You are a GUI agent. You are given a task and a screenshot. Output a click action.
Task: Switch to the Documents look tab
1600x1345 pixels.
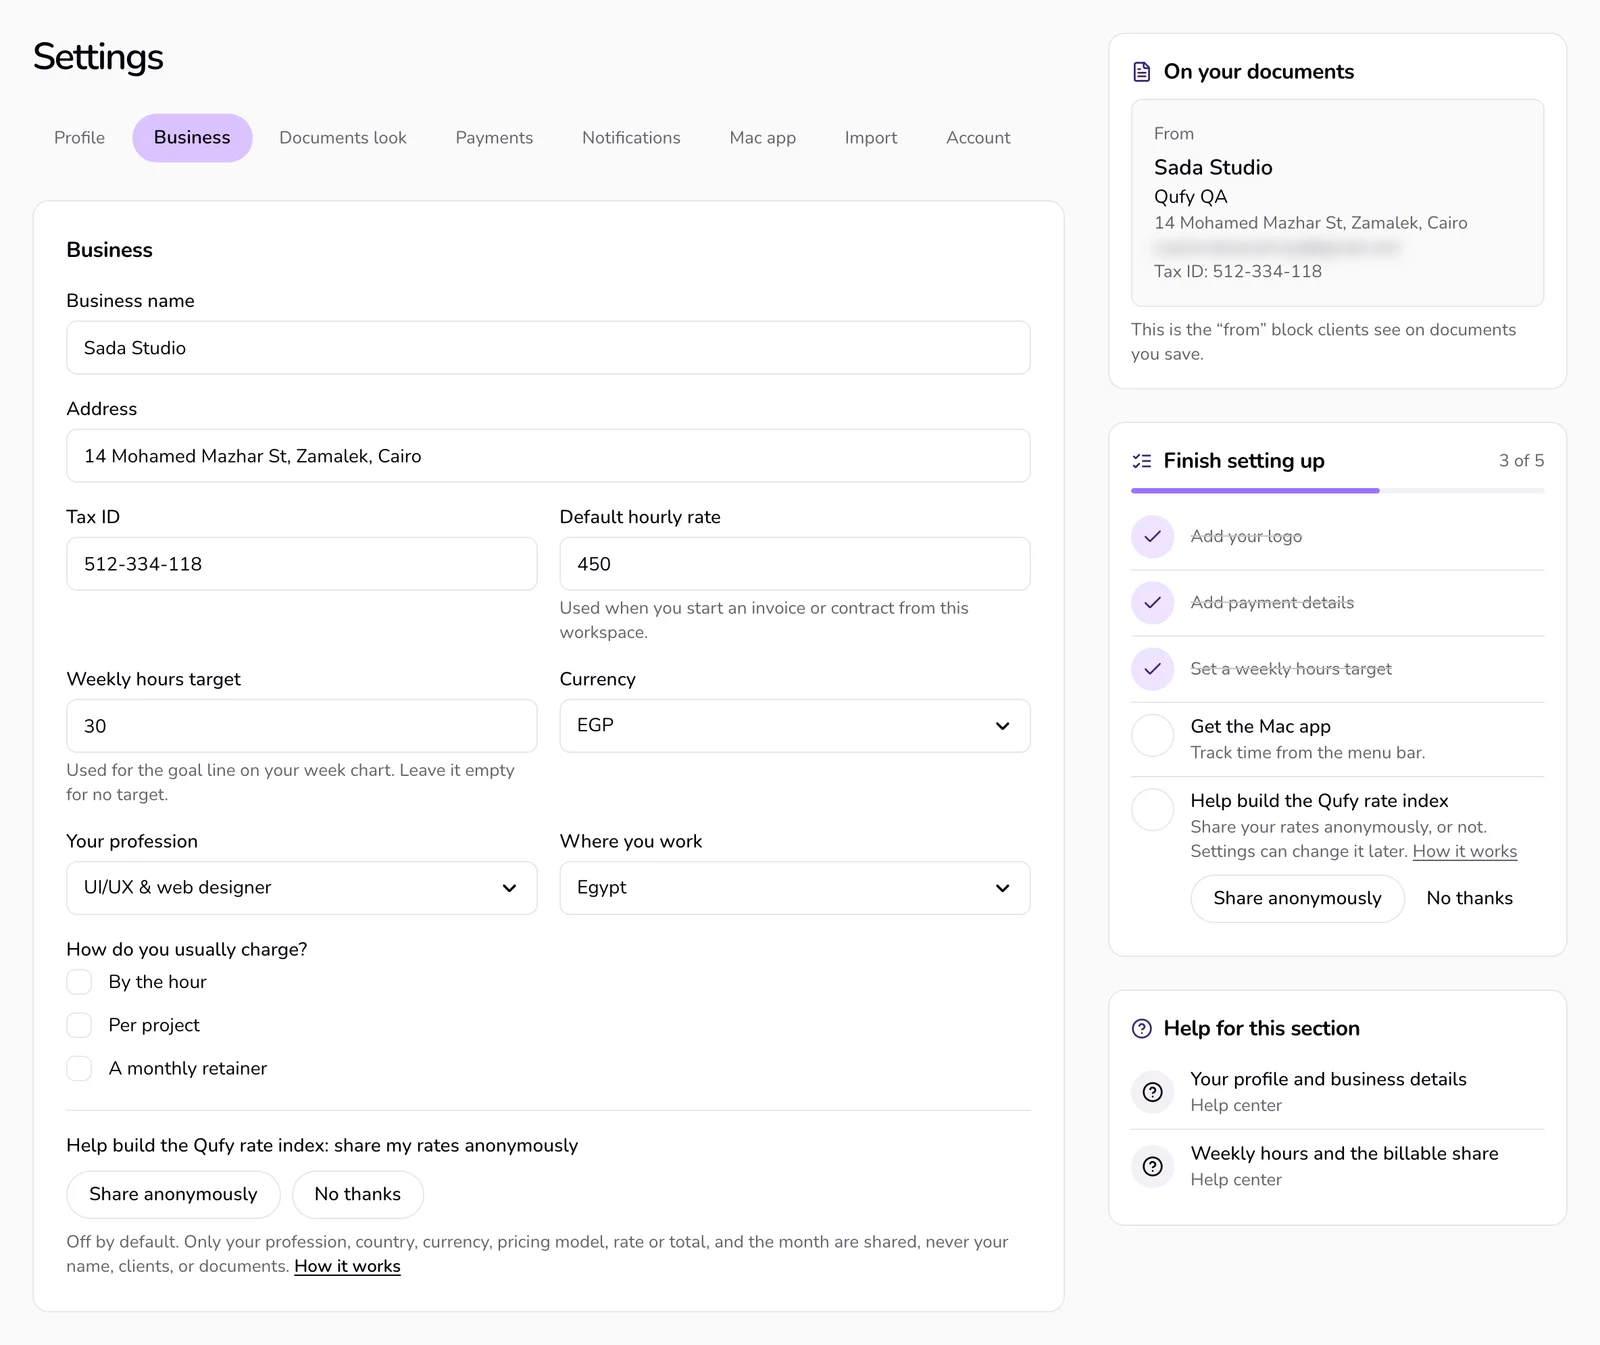(343, 138)
